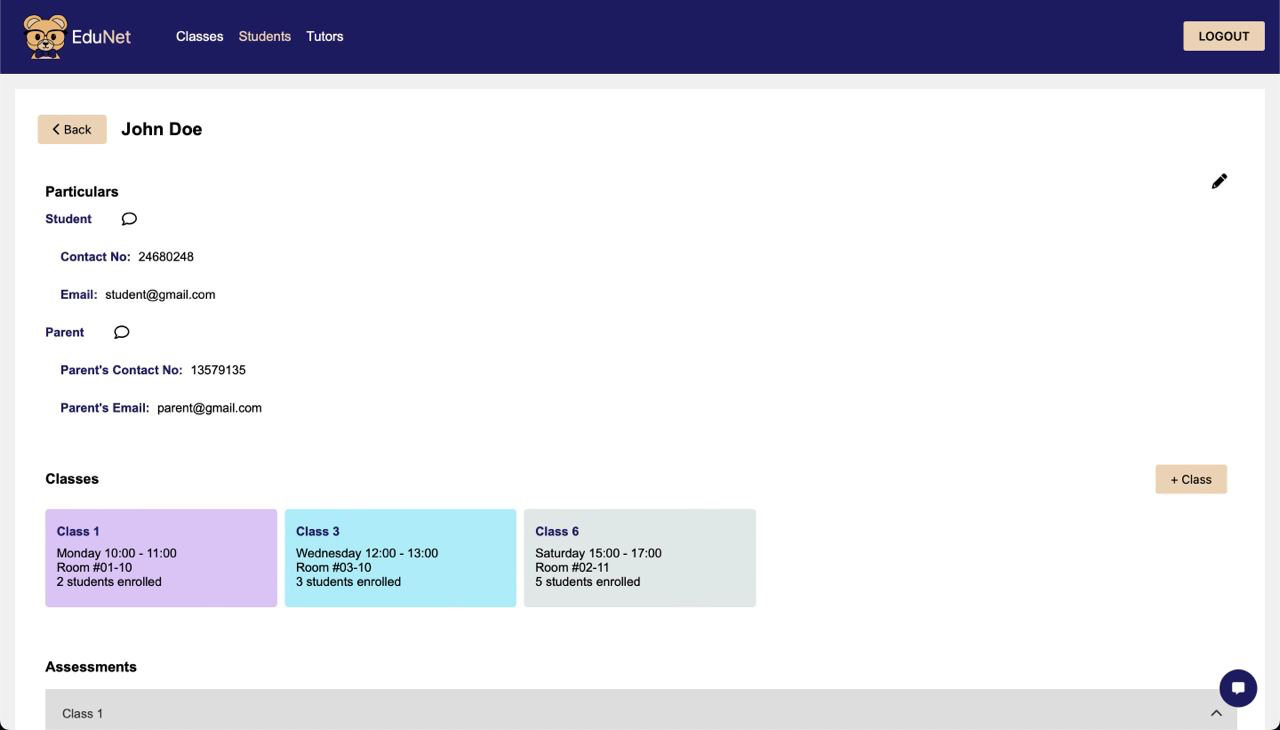Click the John Doe heading

click(162, 129)
